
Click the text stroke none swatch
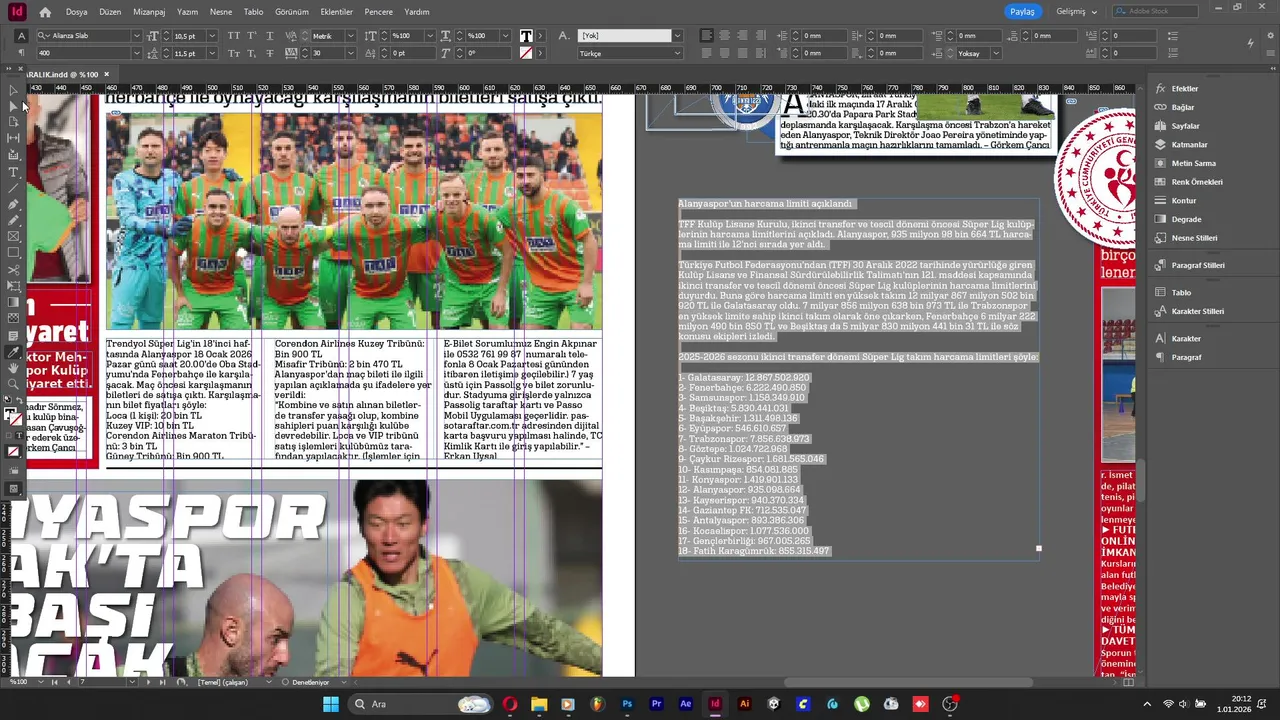(526, 53)
